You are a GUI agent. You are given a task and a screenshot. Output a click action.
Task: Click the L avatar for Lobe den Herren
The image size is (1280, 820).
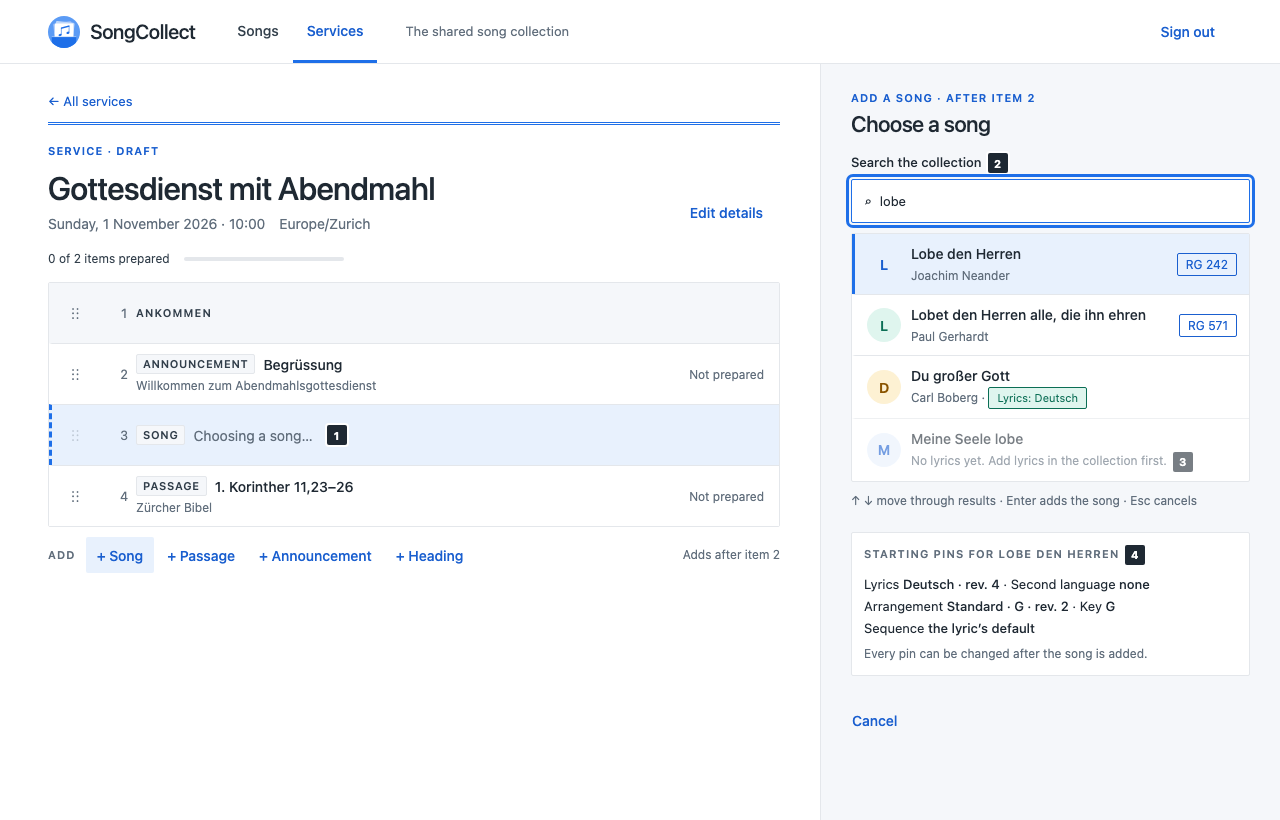coord(884,264)
